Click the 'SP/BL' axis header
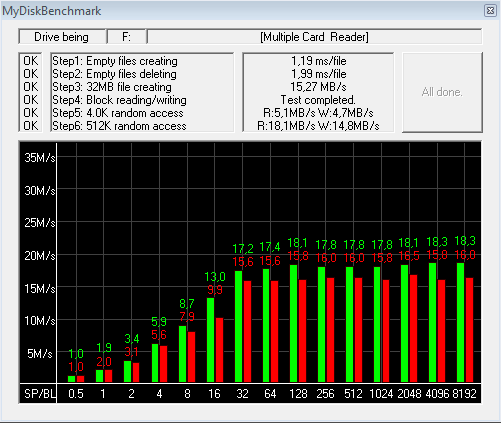Screen dimensions: 501x423 pyautogui.click(x=39, y=394)
